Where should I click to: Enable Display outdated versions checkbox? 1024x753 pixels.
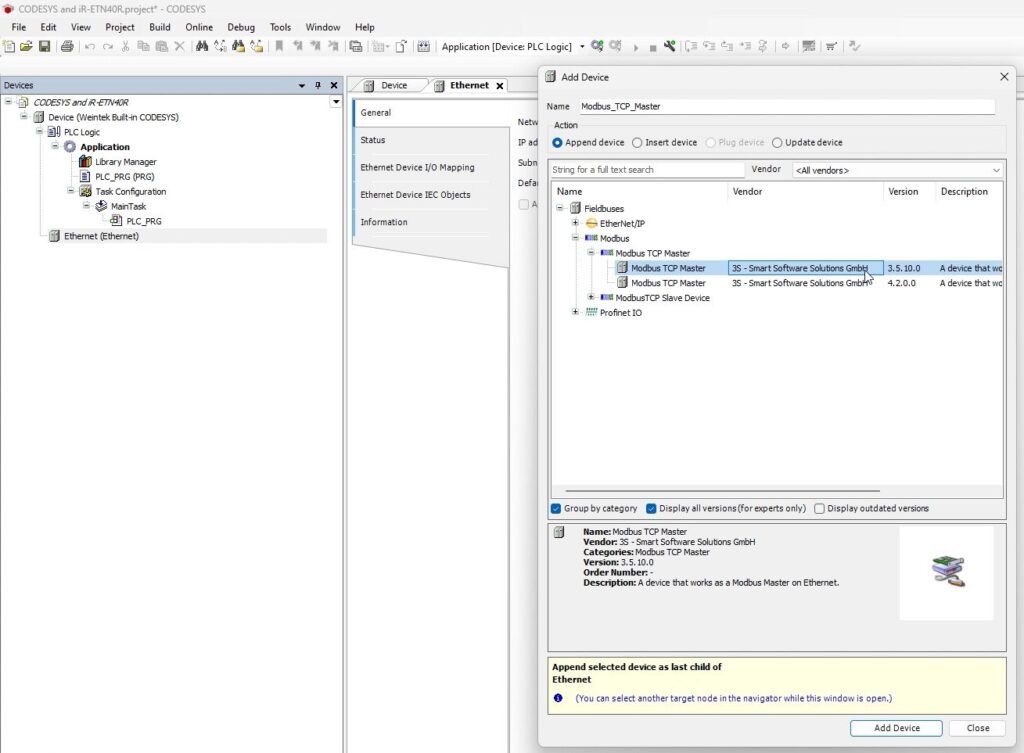tap(819, 508)
